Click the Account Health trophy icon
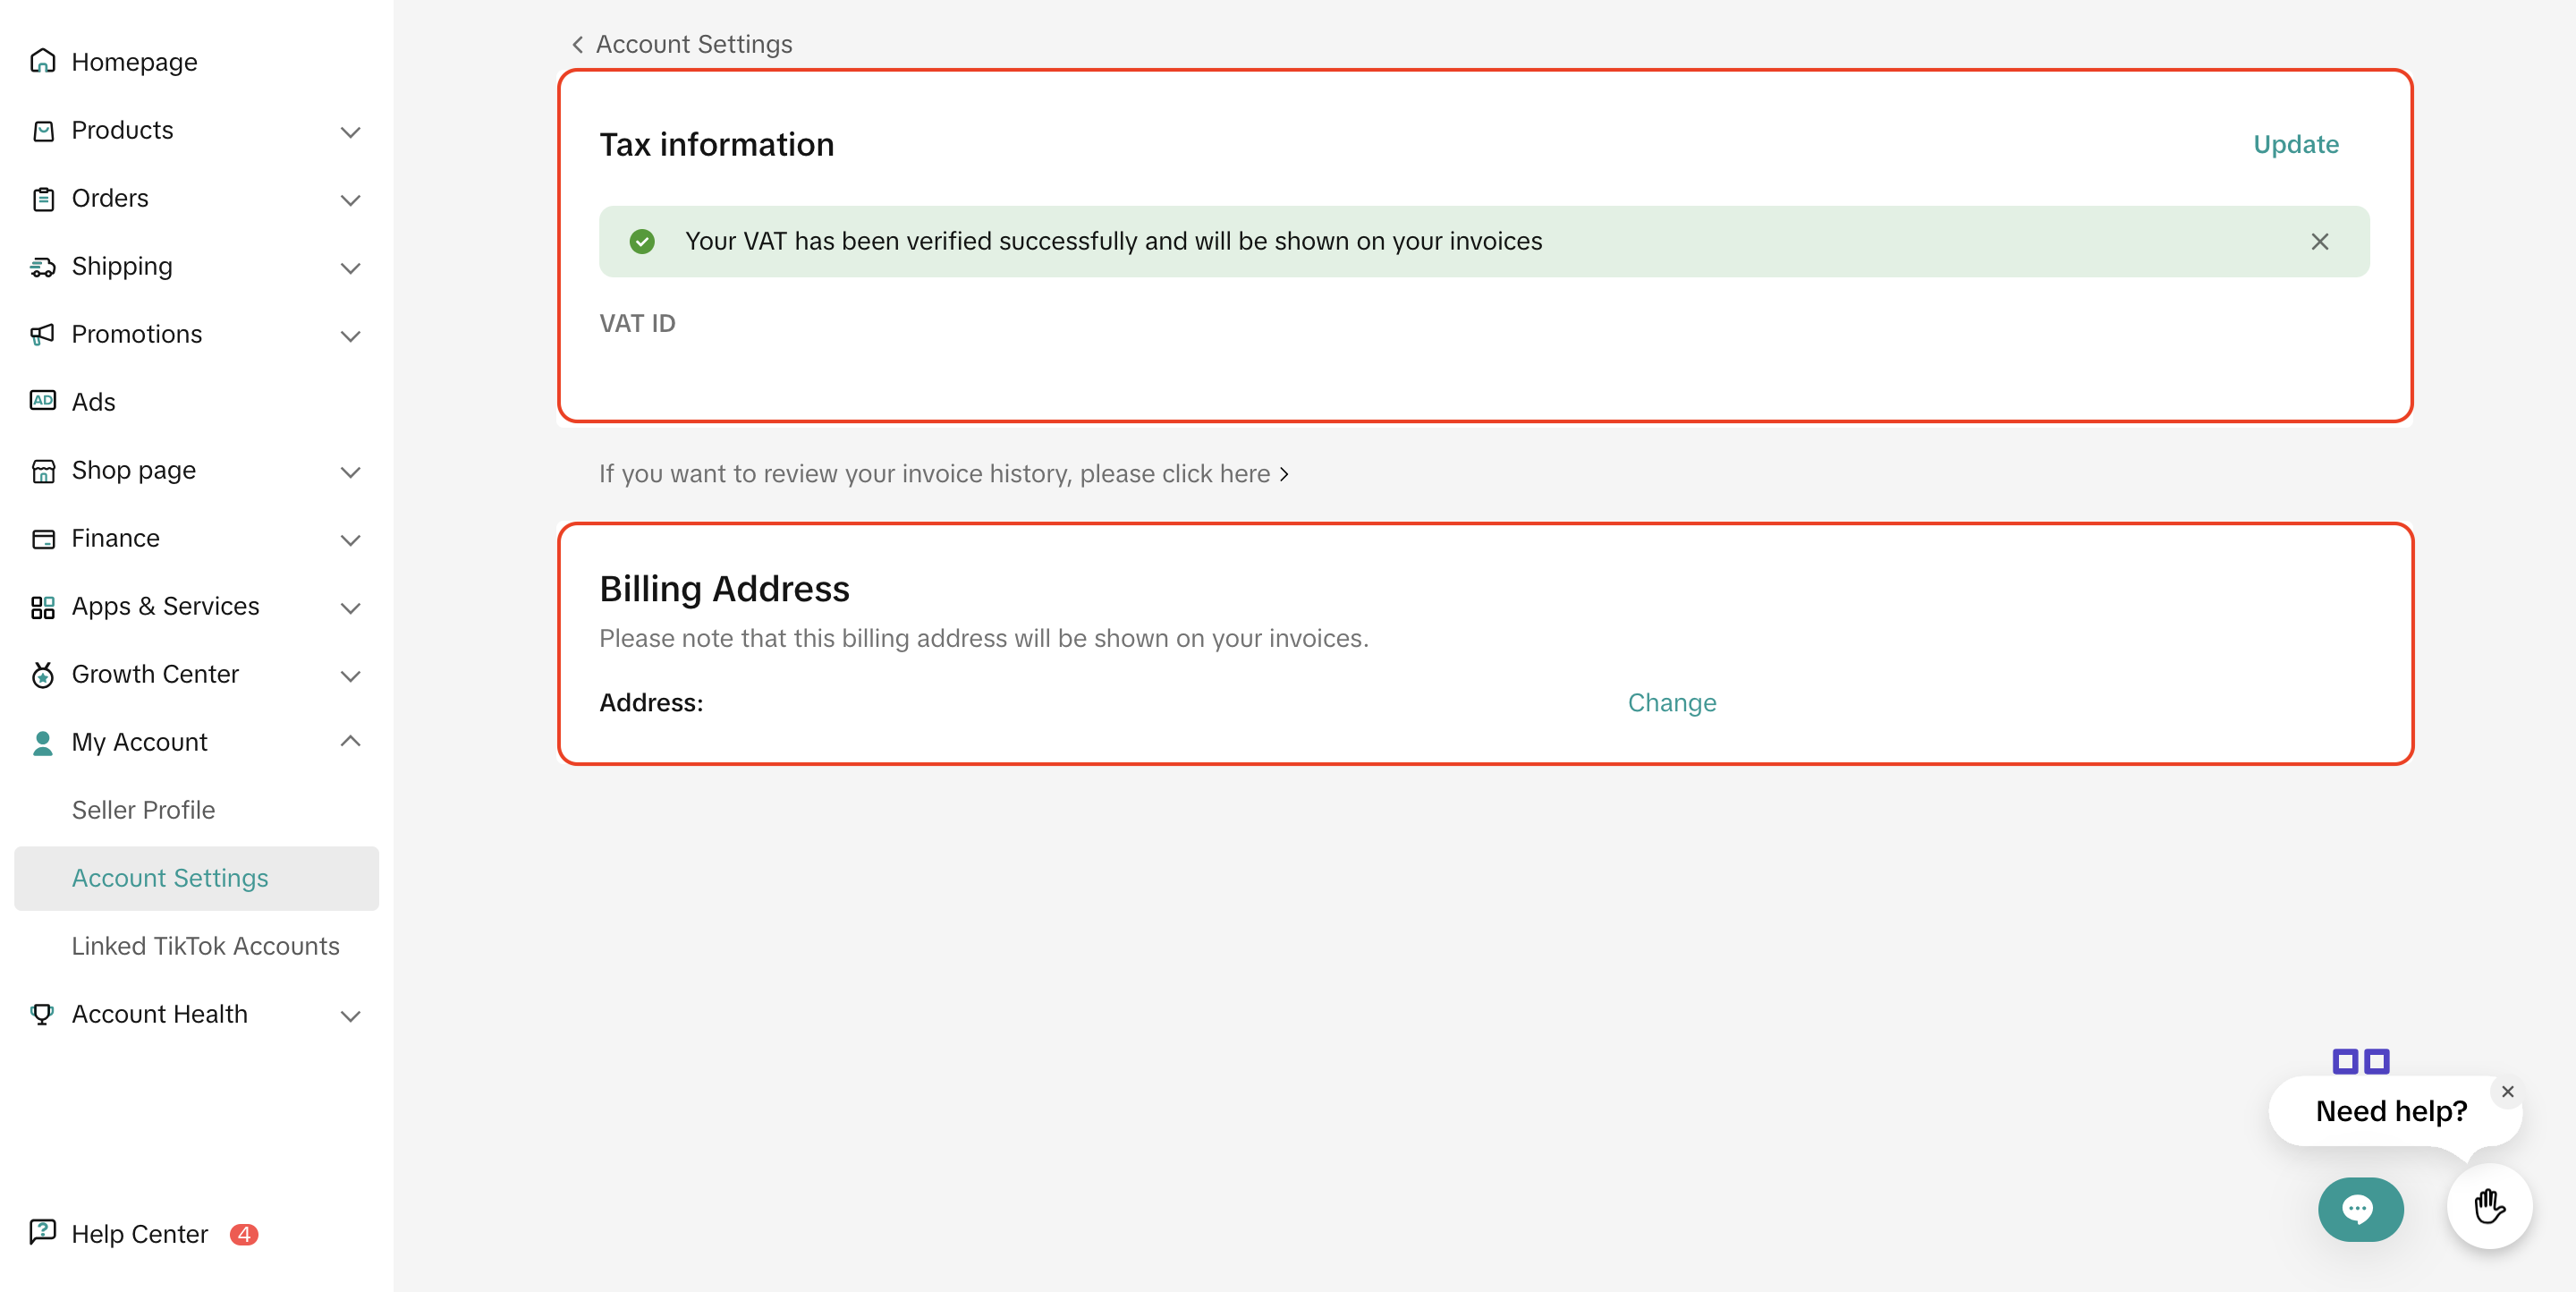 coord(42,1014)
